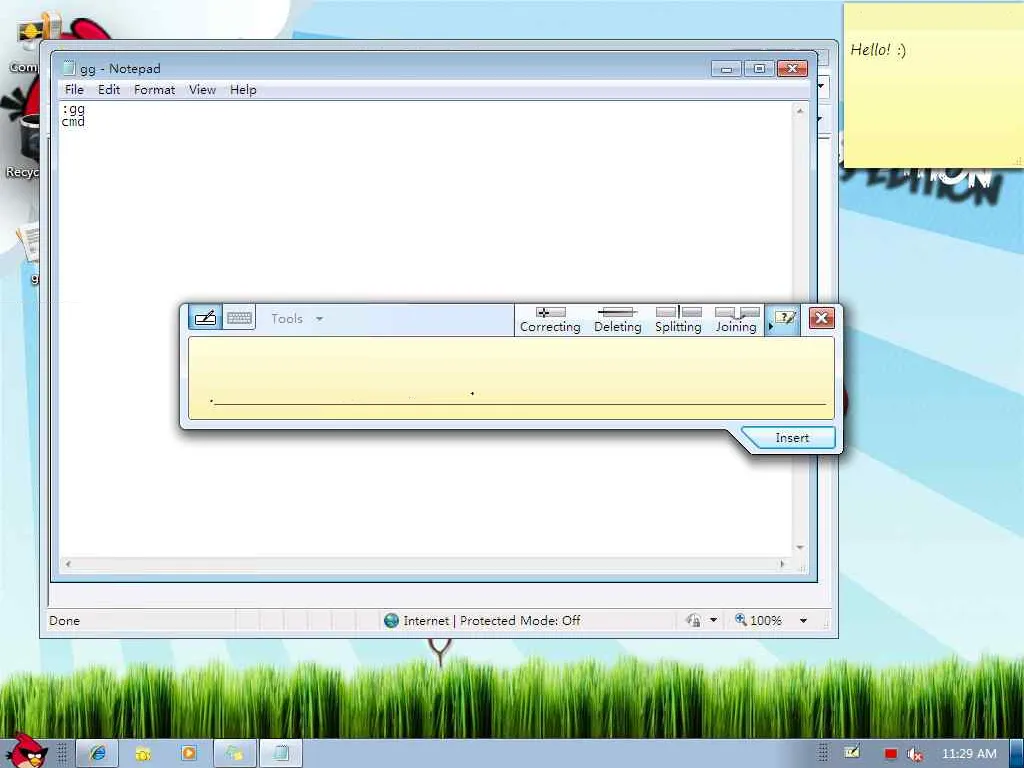
Task: Open the Tools dropdown in Input Panel
Action: (297, 319)
